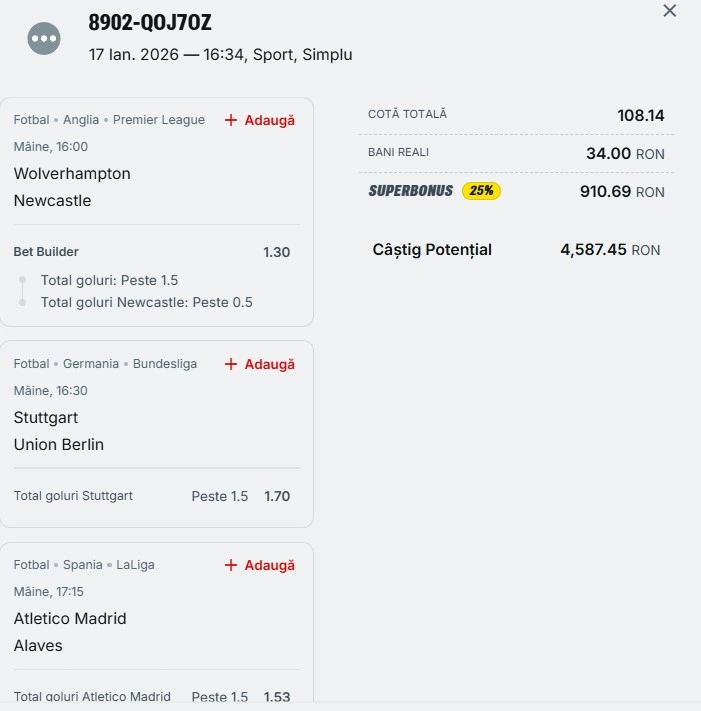Click the Atletico Madrid odds 1.53
This screenshot has width=701, height=711.
coord(277,696)
